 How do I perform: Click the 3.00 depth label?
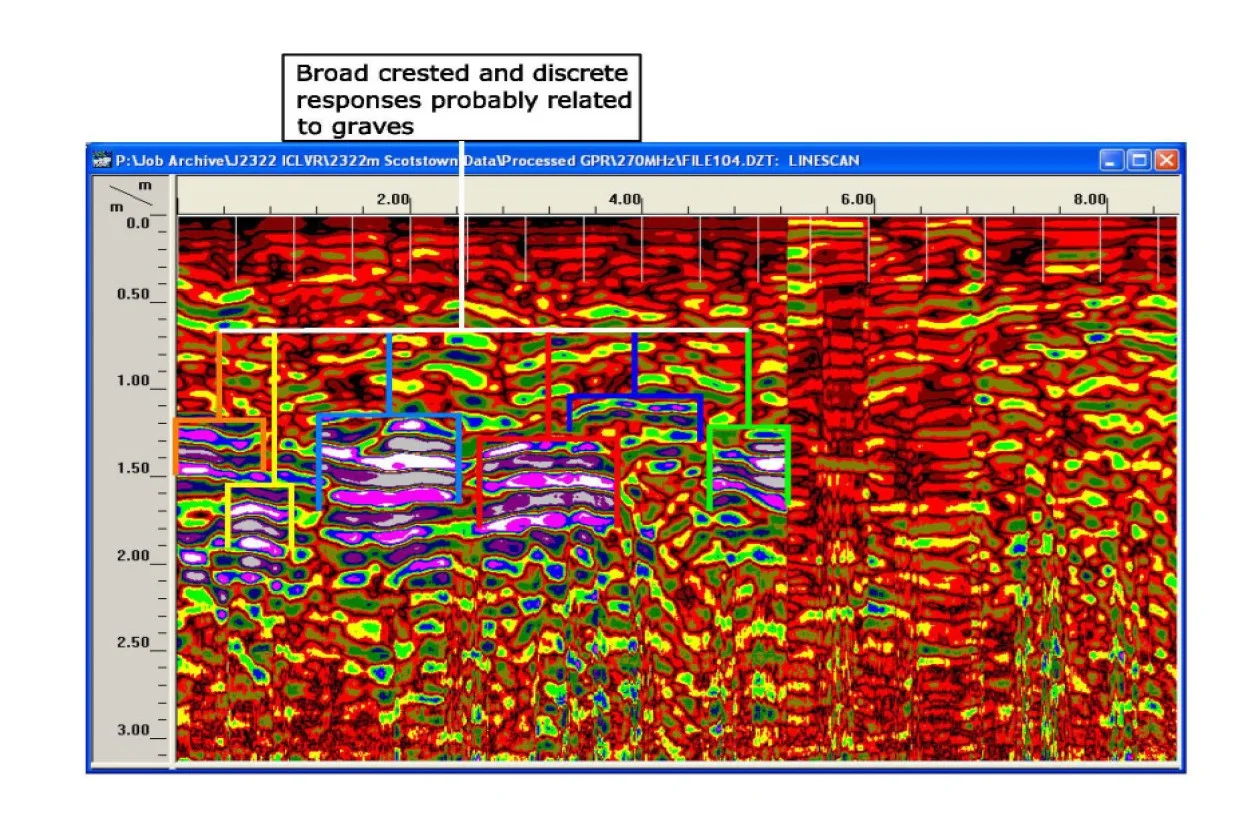click(135, 730)
